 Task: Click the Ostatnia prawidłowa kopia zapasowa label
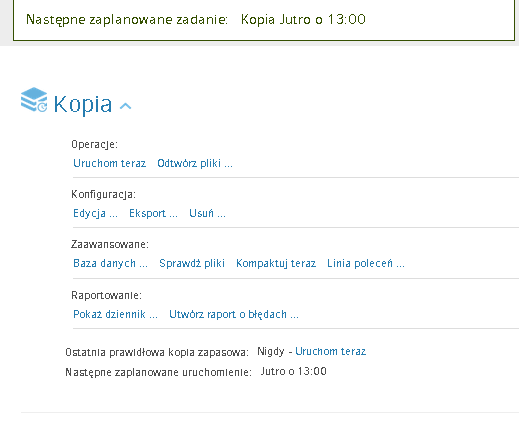tap(157, 352)
